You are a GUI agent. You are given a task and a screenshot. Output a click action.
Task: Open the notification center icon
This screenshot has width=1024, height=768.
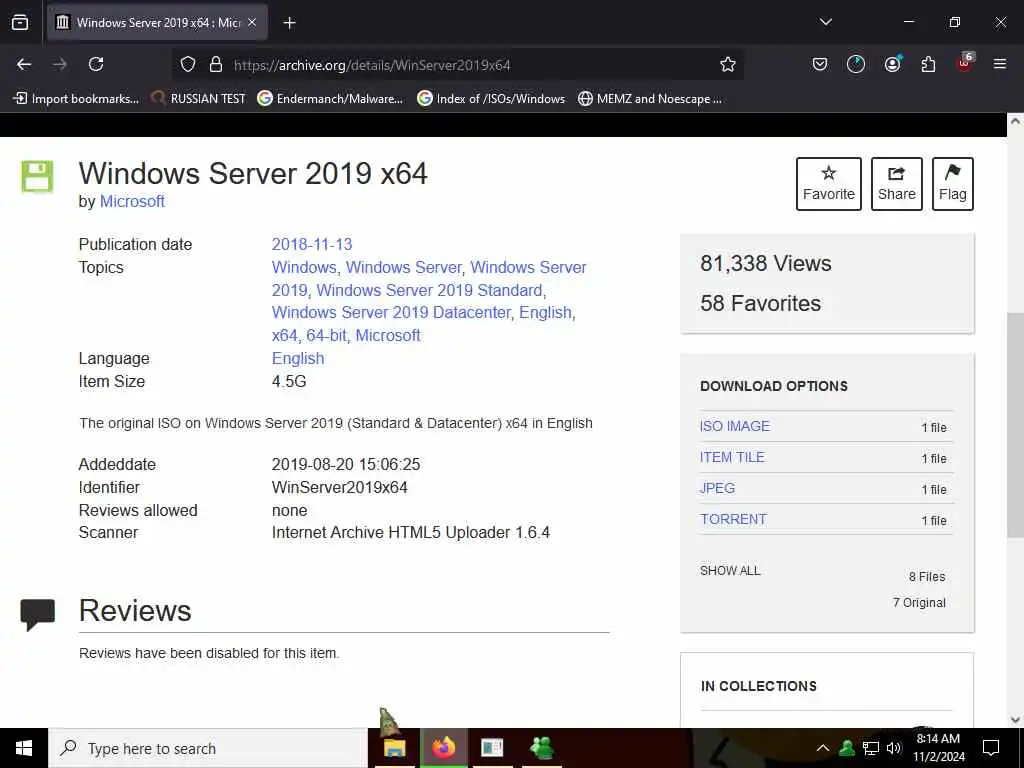[x=991, y=748]
